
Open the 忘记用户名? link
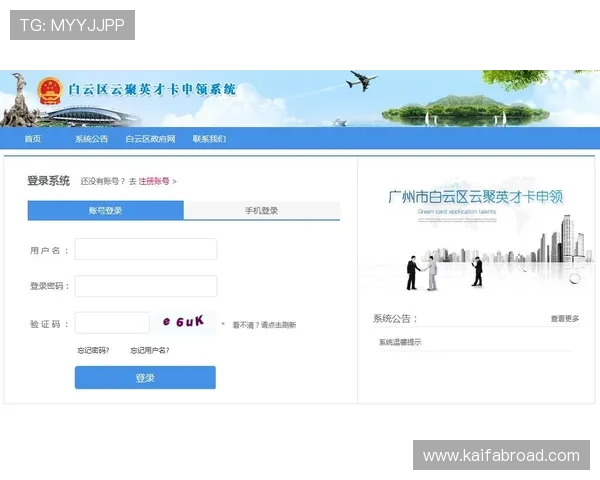(x=150, y=350)
